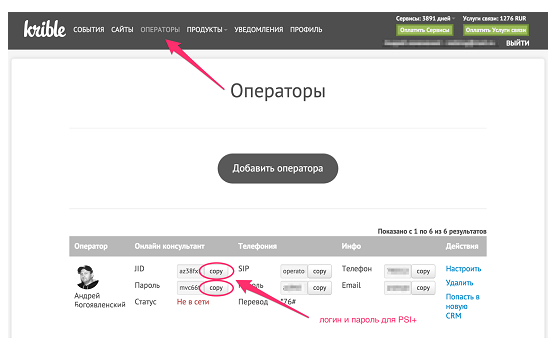Click the Krible logo
560x362 pixels.
coord(45,29)
